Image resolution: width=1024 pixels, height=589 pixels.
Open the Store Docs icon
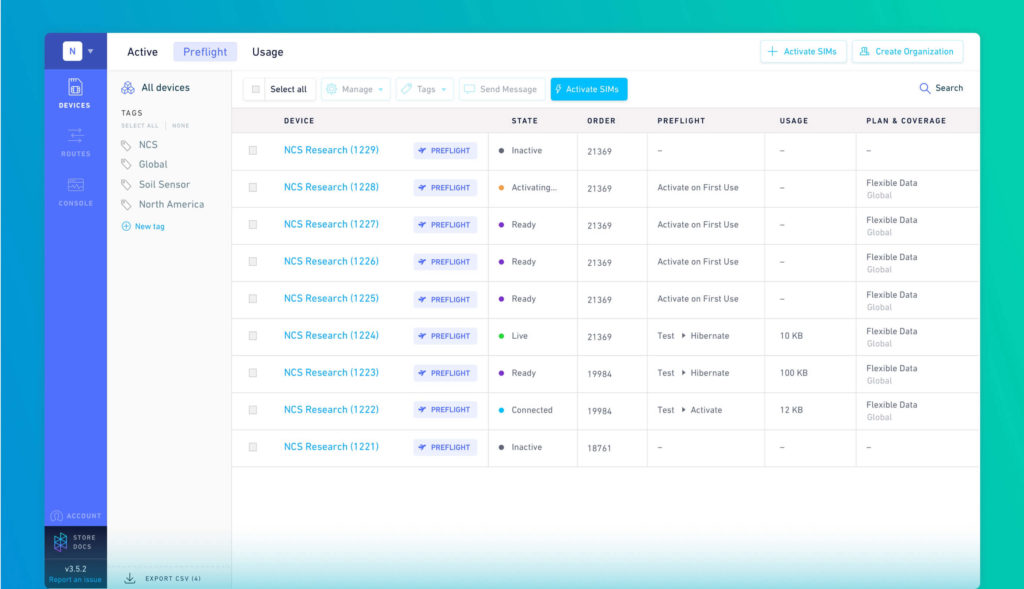(61, 541)
